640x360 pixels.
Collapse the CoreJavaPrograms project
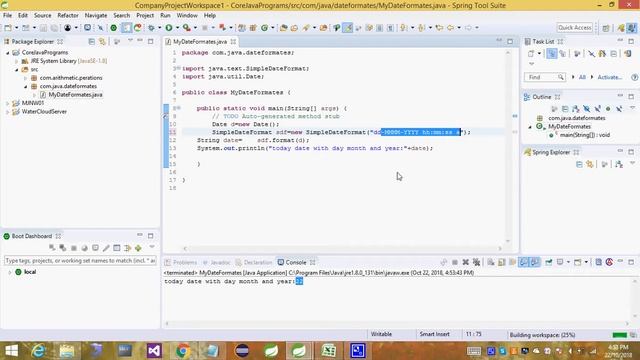pyautogui.click(x=8, y=53)
